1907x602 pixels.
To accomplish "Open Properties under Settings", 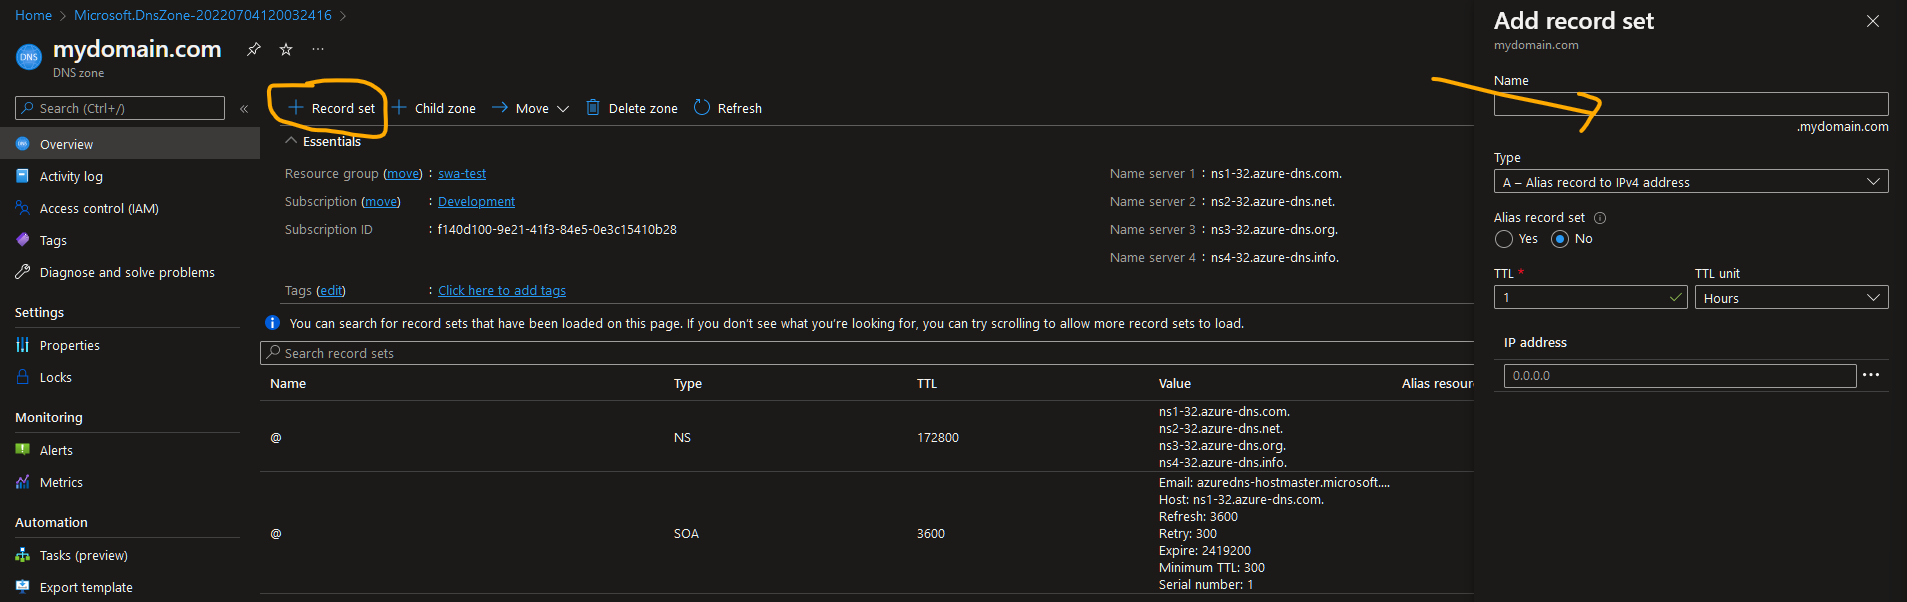I will (x=69, y=345).
